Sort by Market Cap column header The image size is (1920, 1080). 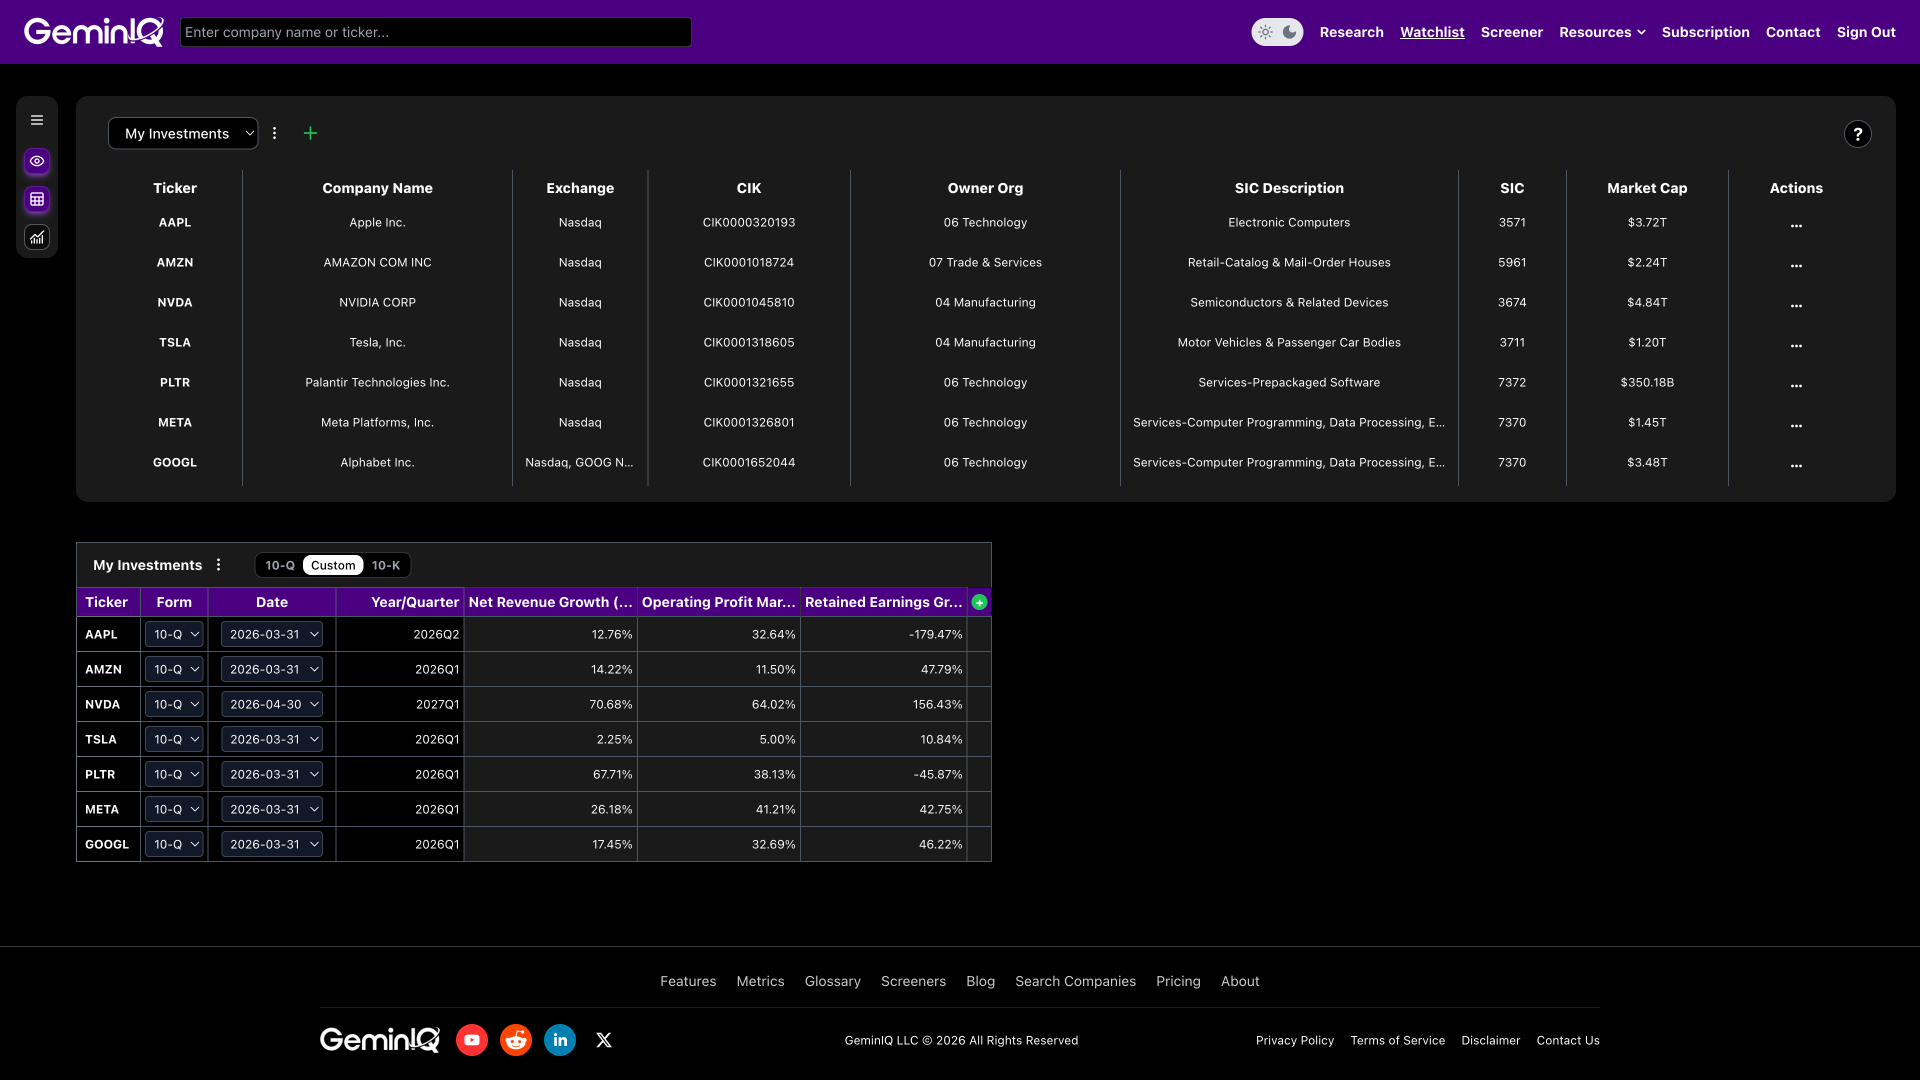pyautogui.click(x=1647, y=188)
